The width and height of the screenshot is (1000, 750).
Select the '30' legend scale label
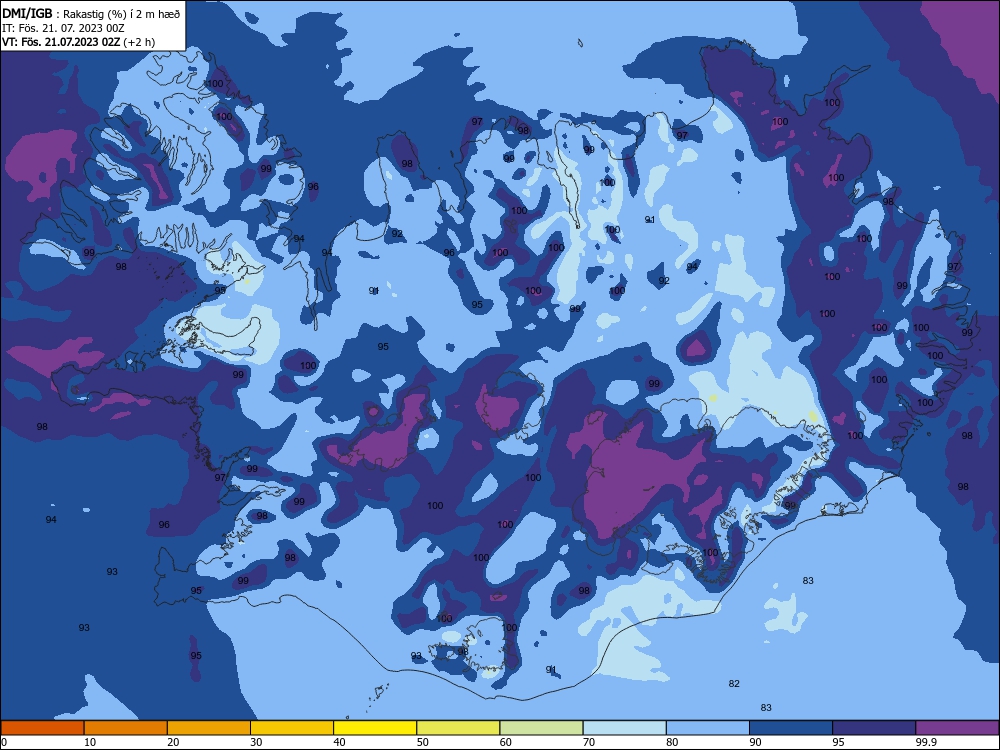(x=256, y=742)
